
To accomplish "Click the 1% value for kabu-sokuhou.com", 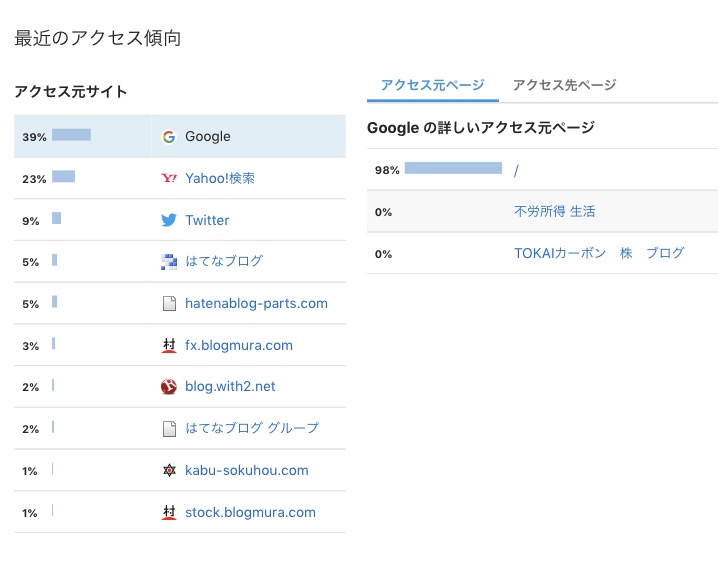I will [x=30, y=471].
